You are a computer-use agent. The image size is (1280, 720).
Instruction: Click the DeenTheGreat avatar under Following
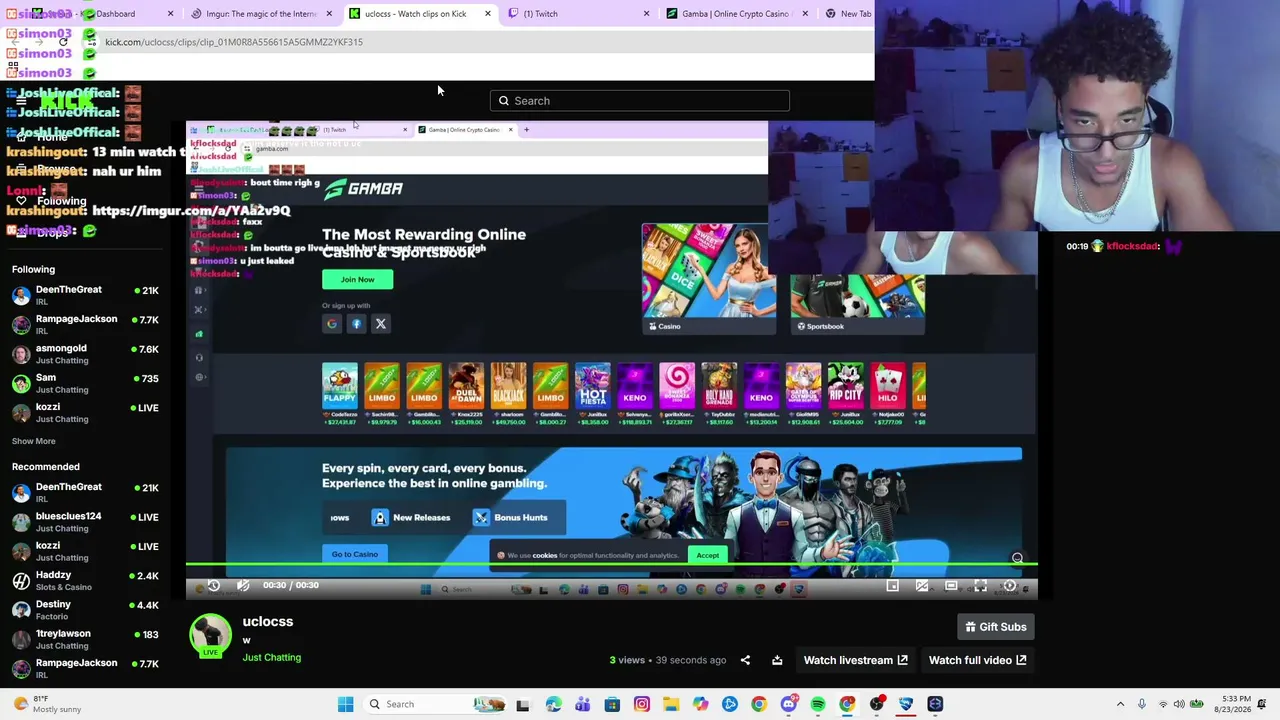(x=21, y=296)
